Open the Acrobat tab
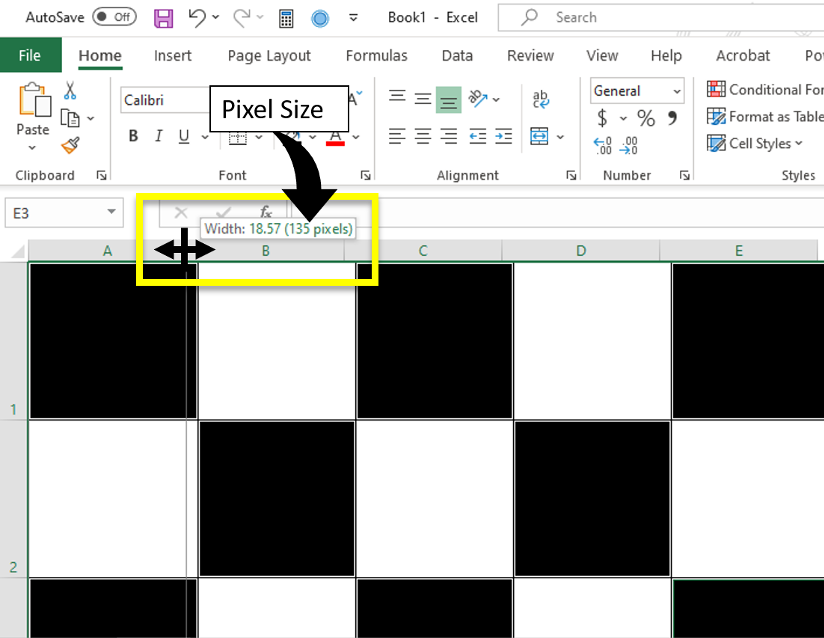Screen dimensions: 824x638 743,56
